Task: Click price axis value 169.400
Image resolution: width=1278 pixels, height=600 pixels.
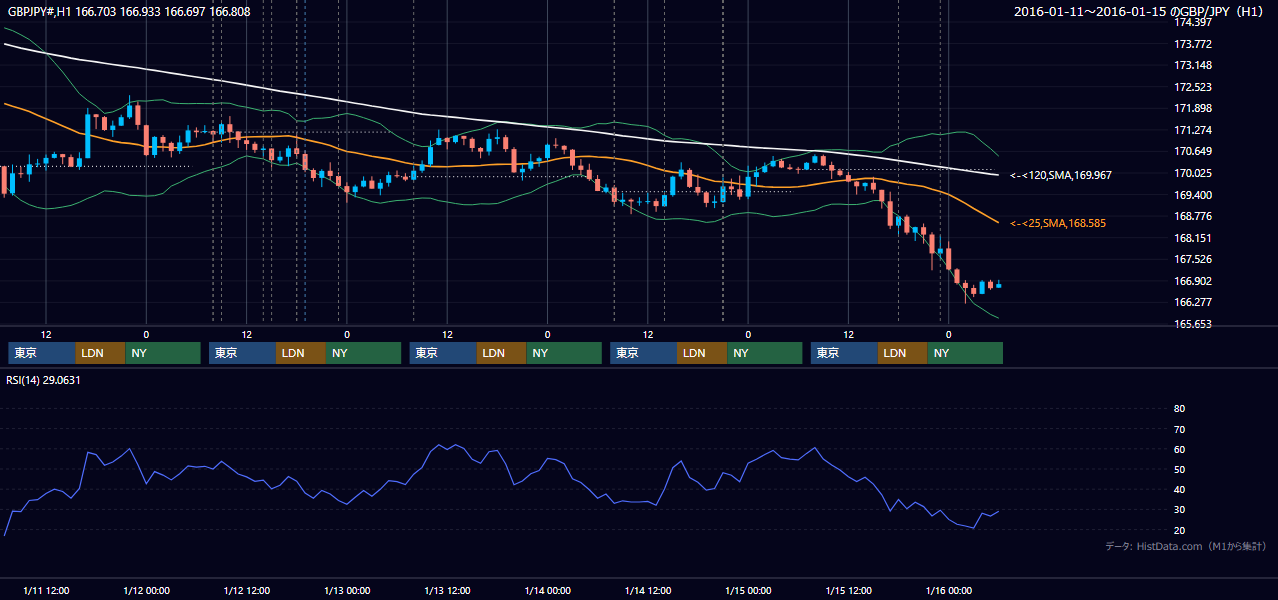Action: coord(1192,195)
